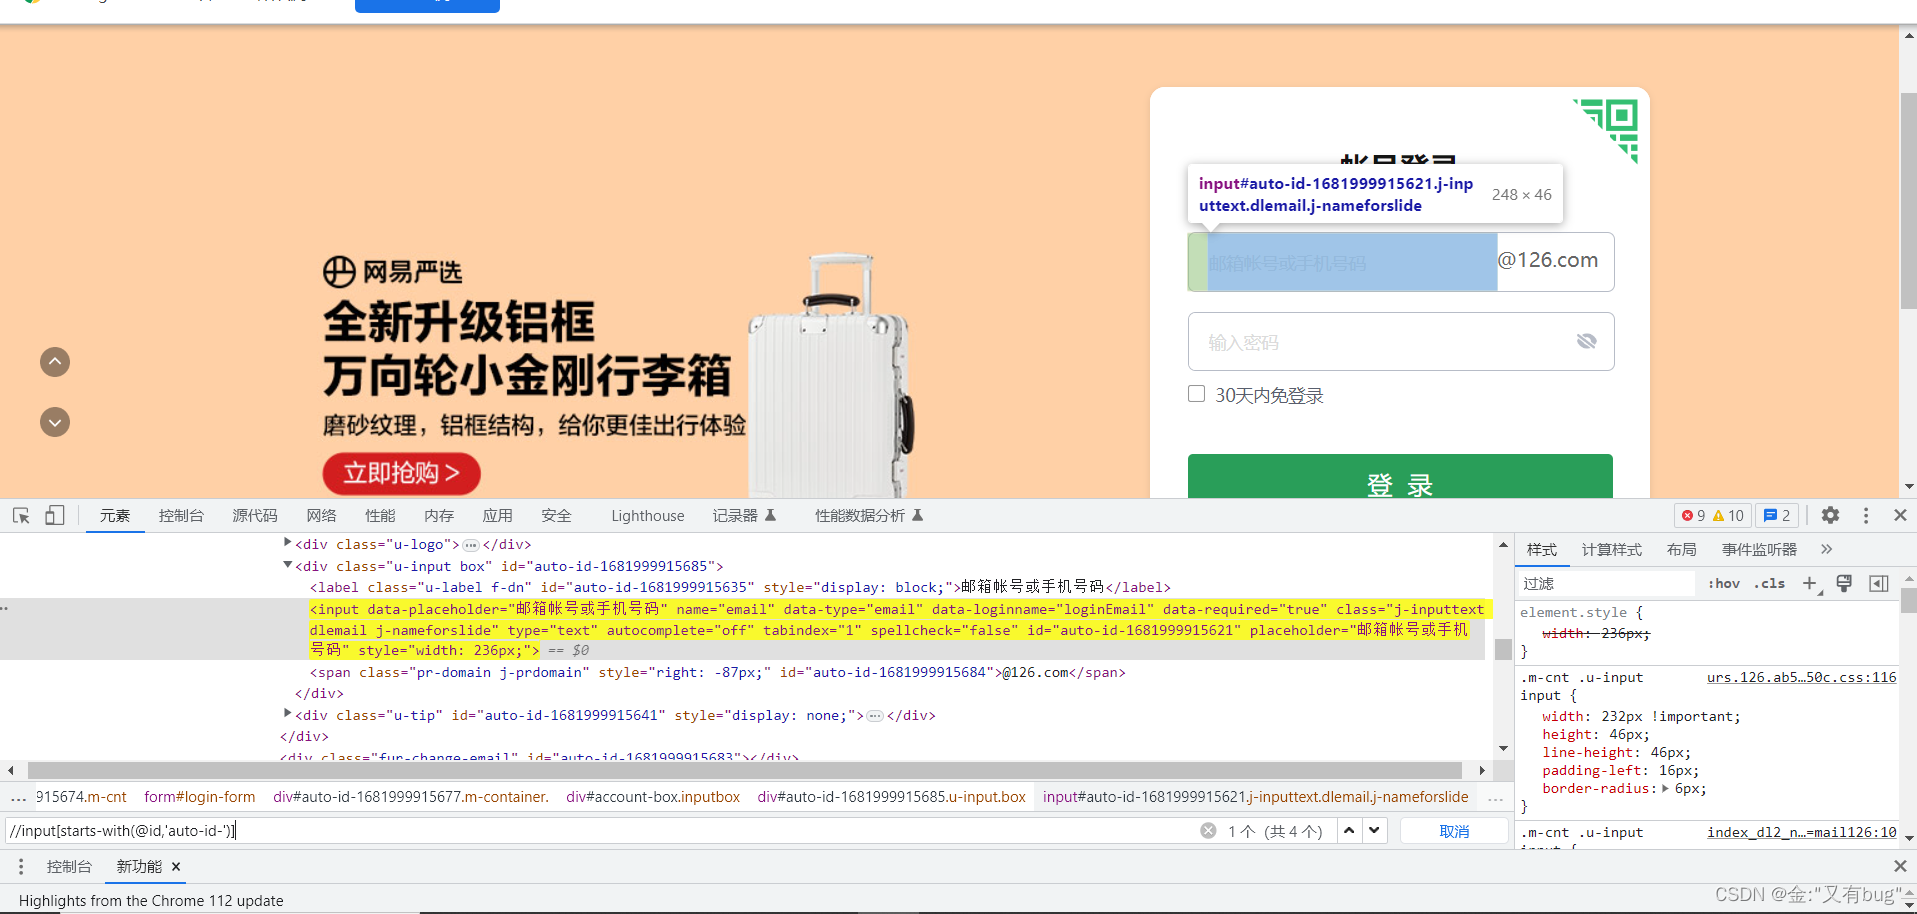
Task: Click the page vertical scrollbar
Action: (1908, 200)
